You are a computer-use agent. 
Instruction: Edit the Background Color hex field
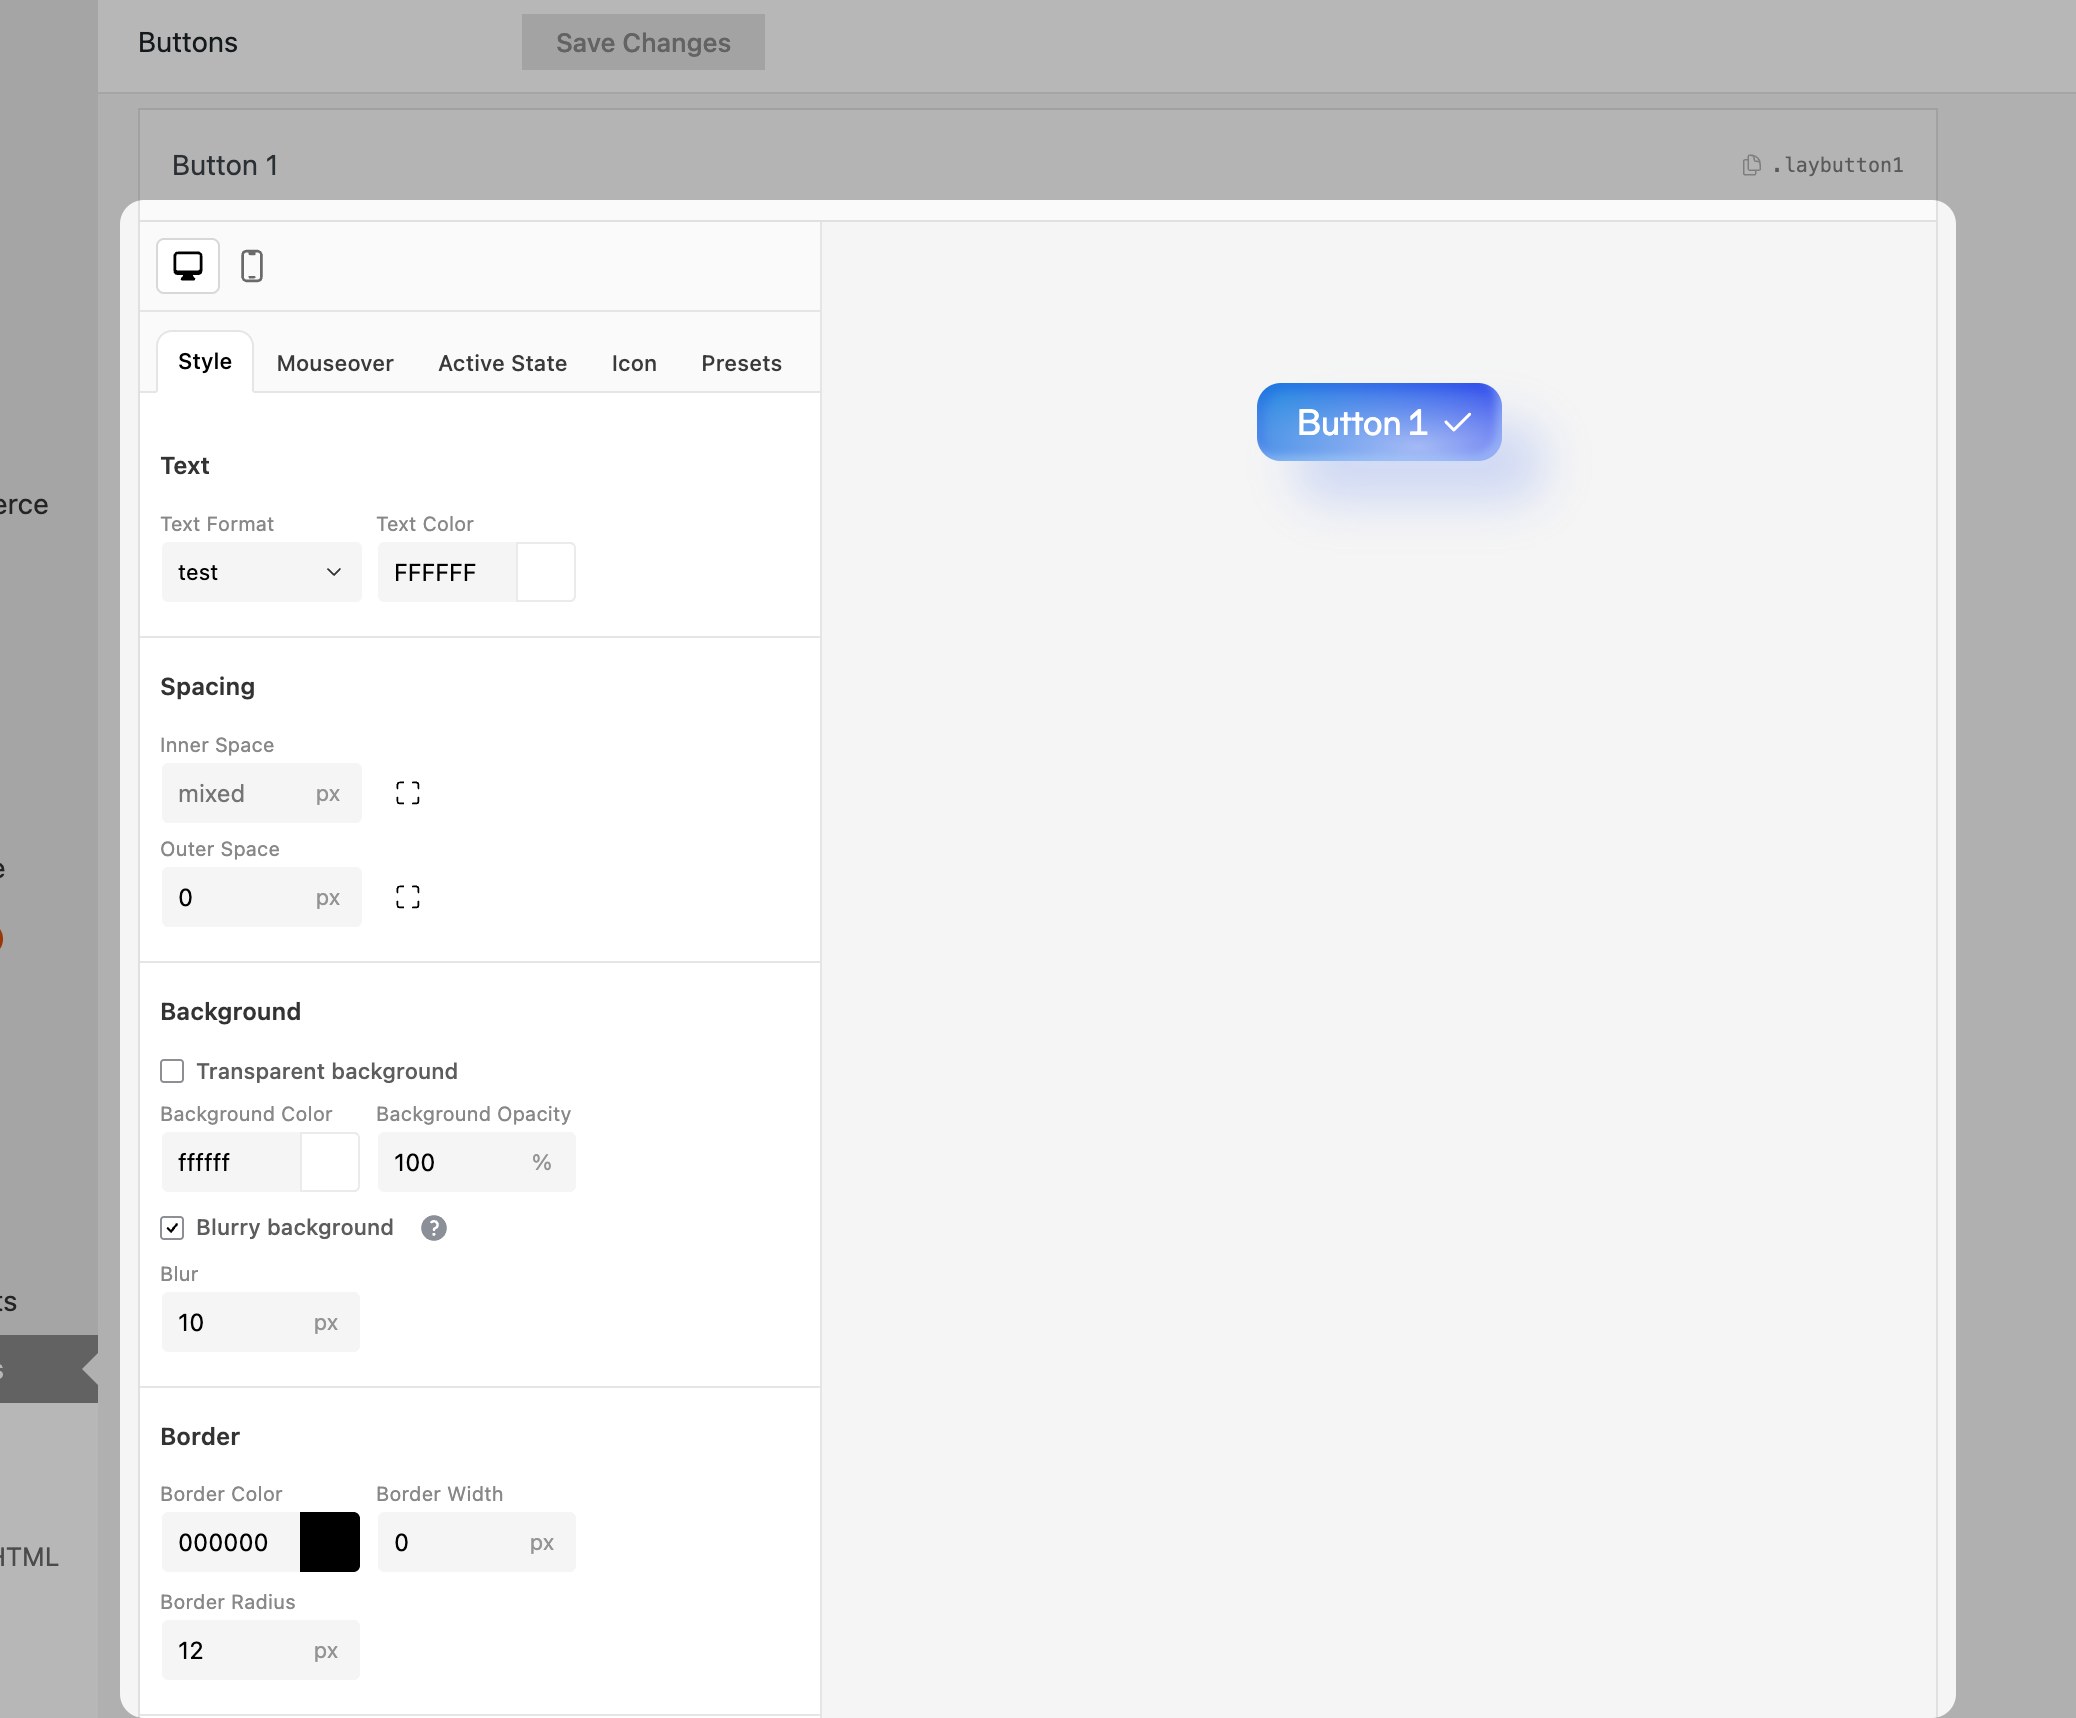[x=231, y=1162]
